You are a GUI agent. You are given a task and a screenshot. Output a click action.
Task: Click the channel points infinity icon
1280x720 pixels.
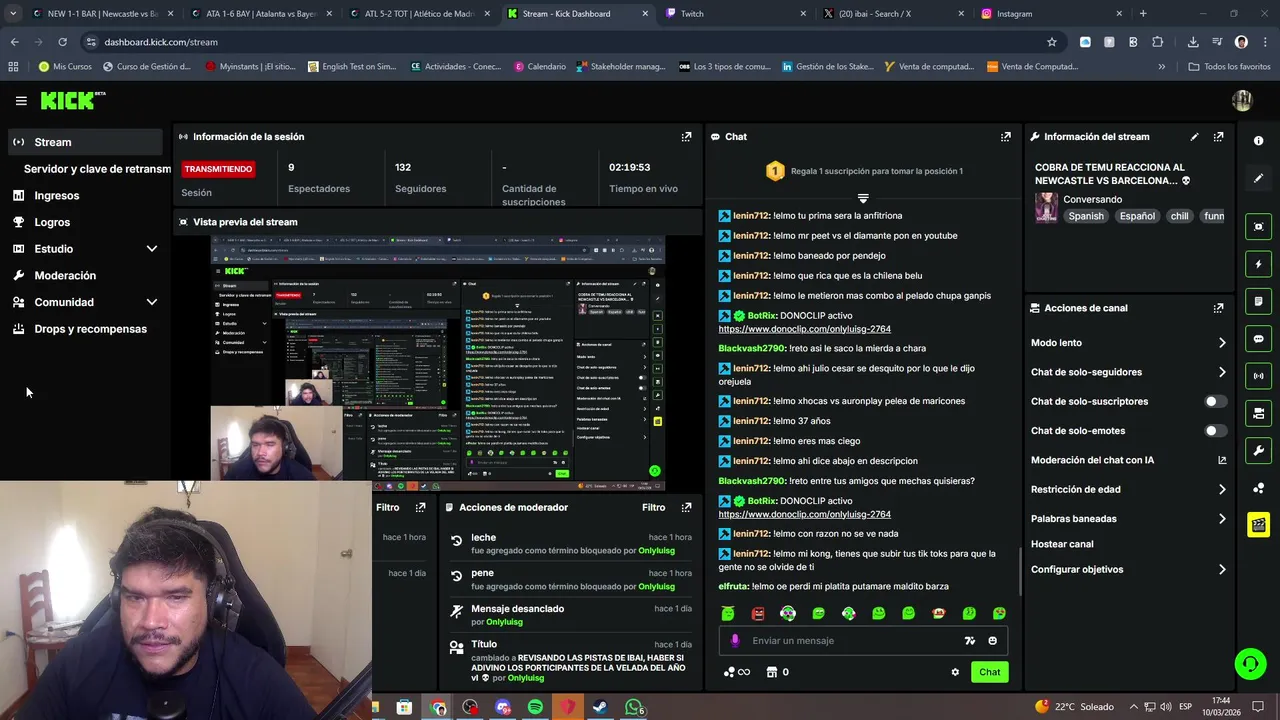tap(736, 672)
